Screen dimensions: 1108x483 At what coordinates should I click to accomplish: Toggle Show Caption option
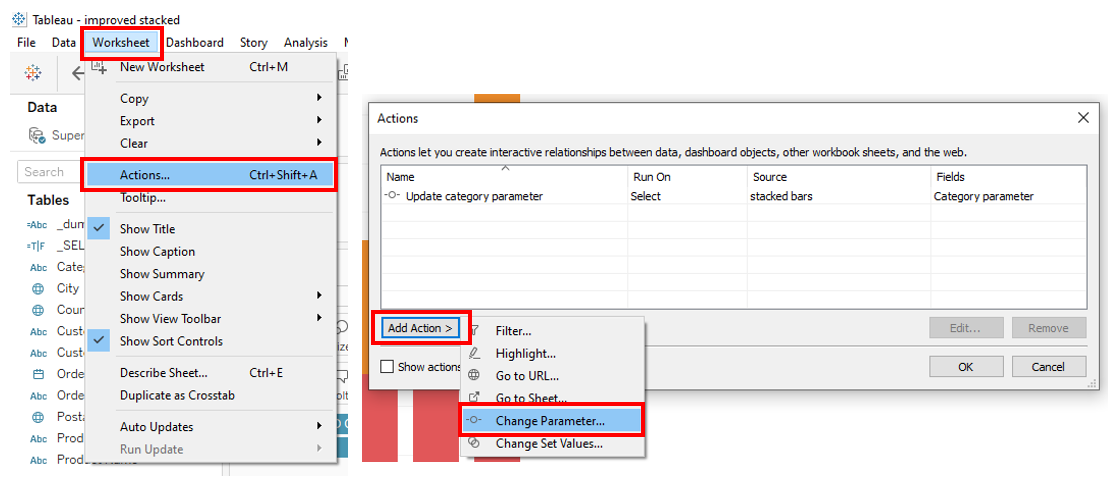[210, 251]
